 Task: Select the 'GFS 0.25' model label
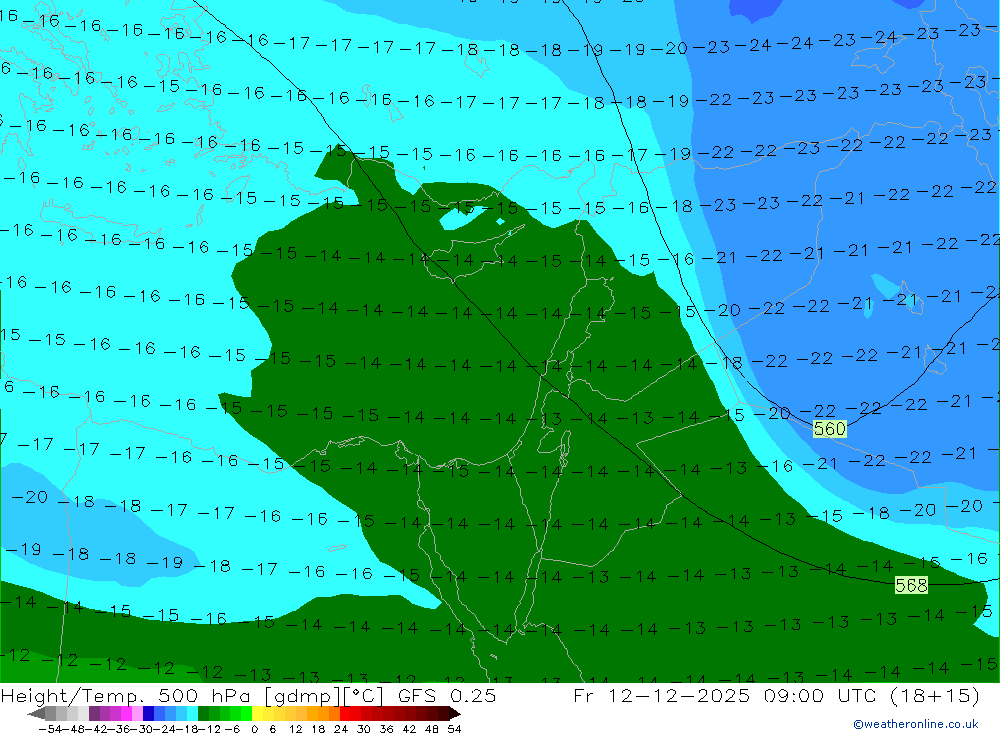[447, 696]
